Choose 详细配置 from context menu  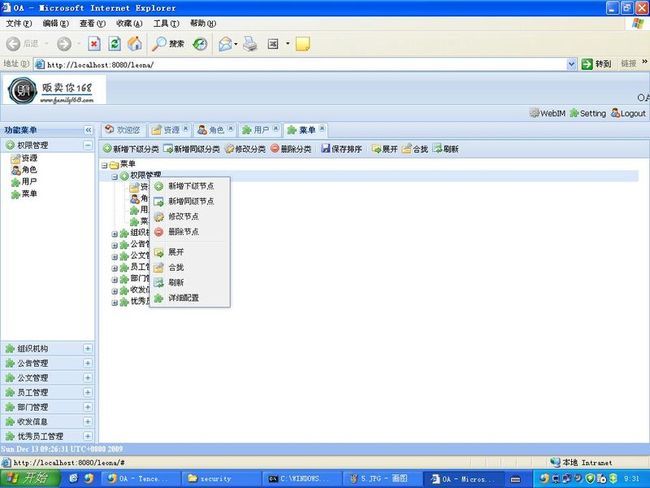click(189, 298)
